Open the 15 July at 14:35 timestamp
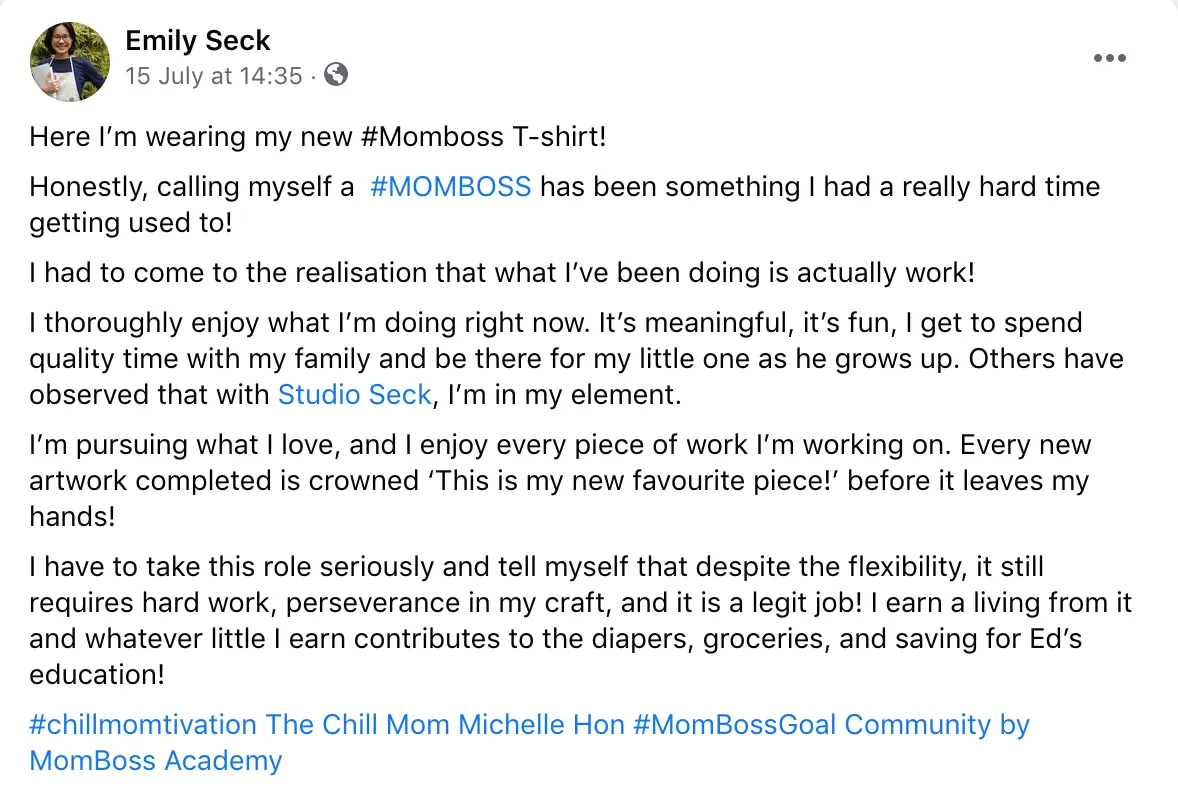Screen dimensions: 1178x802 click(x=213, y=76)
